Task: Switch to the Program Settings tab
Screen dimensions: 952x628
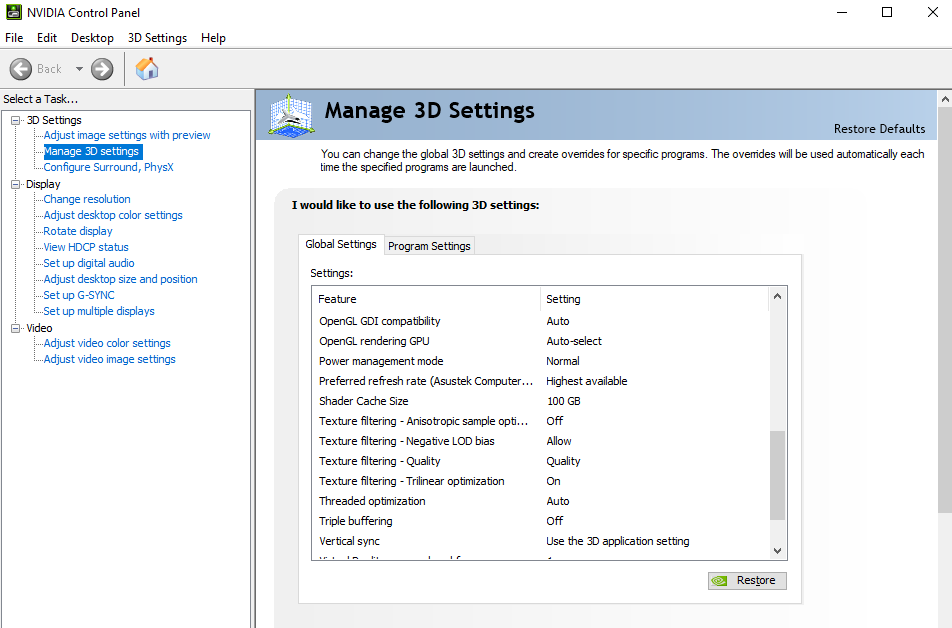Action: (429, 246)
